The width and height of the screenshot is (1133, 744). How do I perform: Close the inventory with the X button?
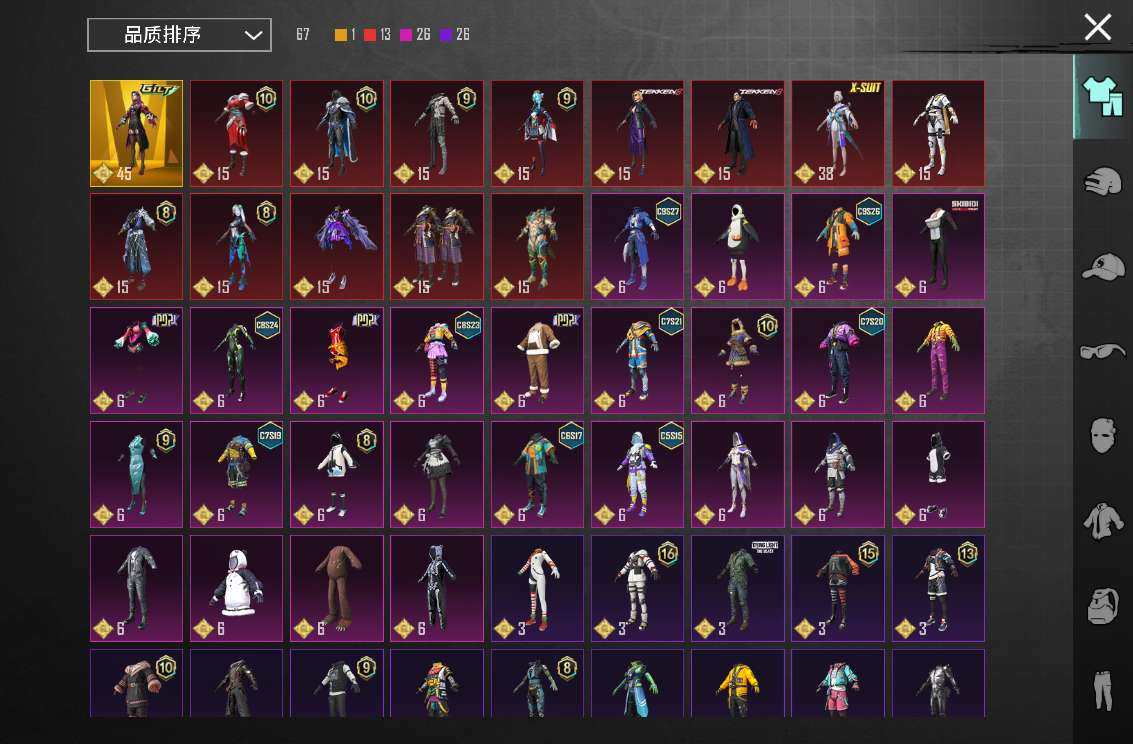coord(1097,27)
